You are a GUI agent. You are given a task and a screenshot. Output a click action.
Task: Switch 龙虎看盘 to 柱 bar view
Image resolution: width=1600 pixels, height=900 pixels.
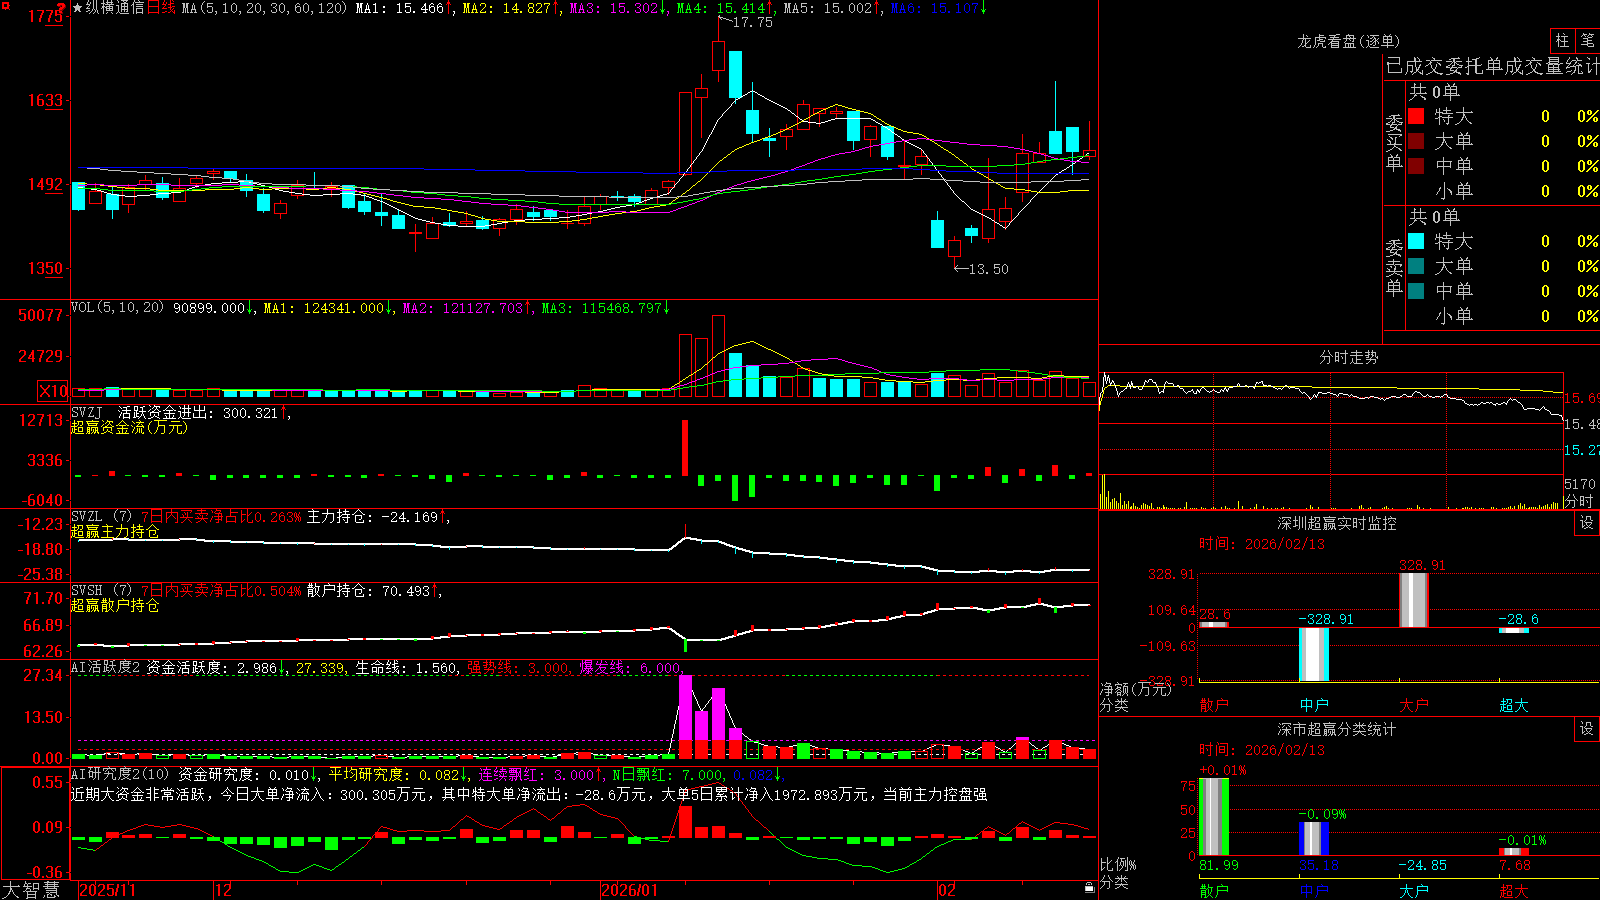point(1562,40)
